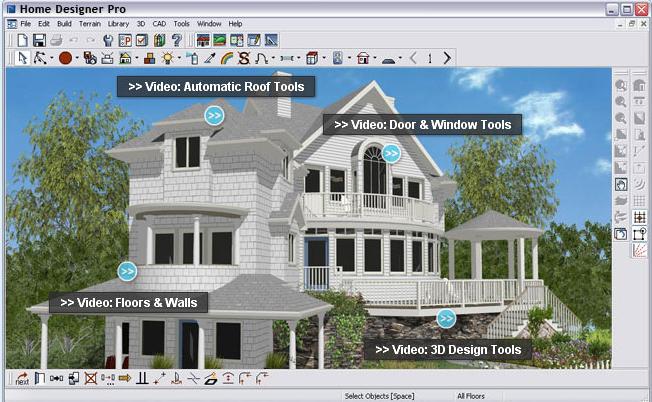Click the printer icon
This screenshot has height=402, width=652.
[x=56, y=40]
